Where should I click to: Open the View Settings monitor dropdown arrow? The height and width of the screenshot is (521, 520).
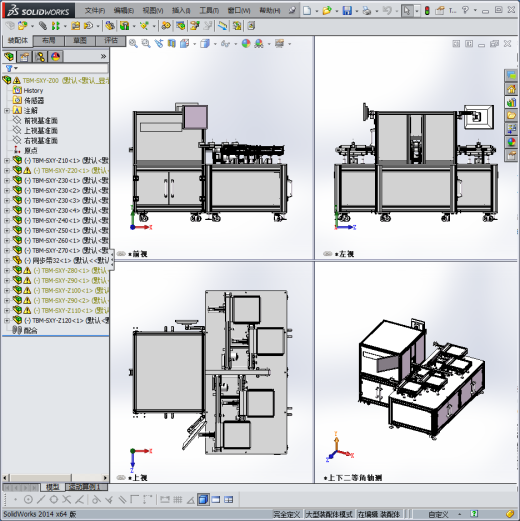tap(289, 44)
